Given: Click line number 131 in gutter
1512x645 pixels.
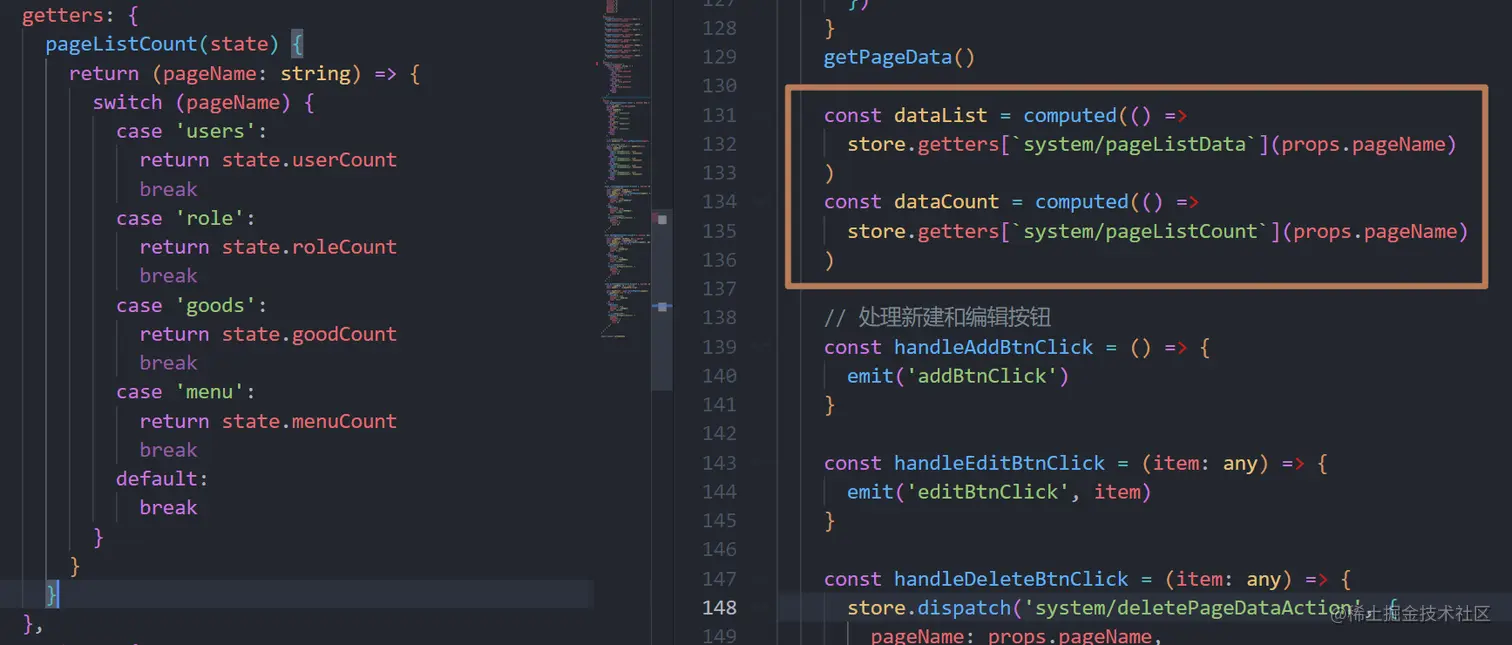Looking at the screenshot, I should (719, 115).
